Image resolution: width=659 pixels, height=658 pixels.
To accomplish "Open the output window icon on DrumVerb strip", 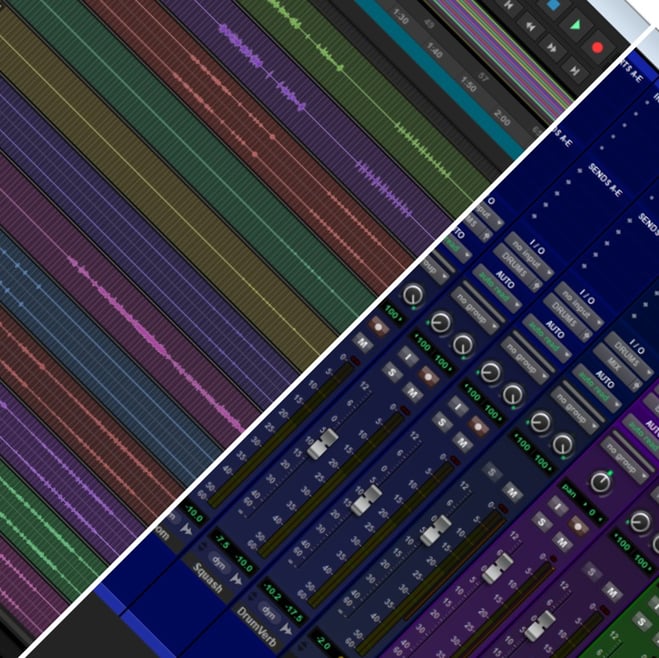I will pyautogui.click(x=587, y=336).
